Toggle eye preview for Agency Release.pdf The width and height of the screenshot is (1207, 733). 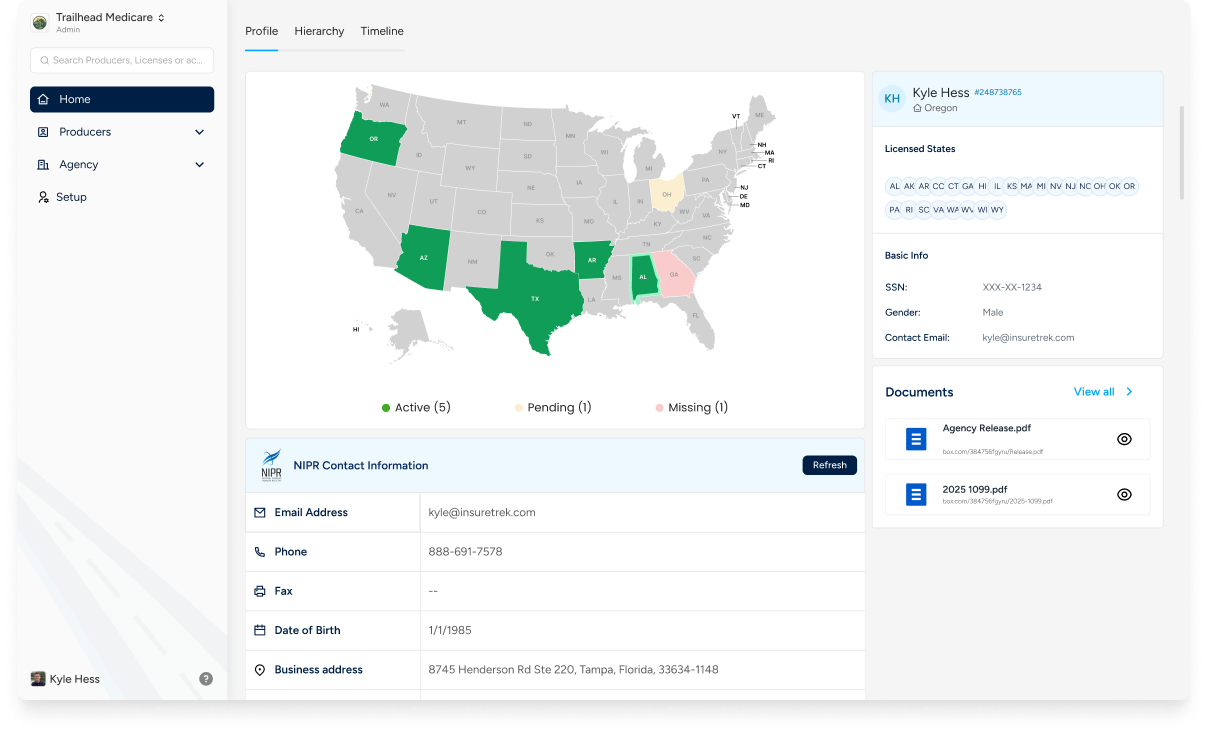pos(1124,439)
